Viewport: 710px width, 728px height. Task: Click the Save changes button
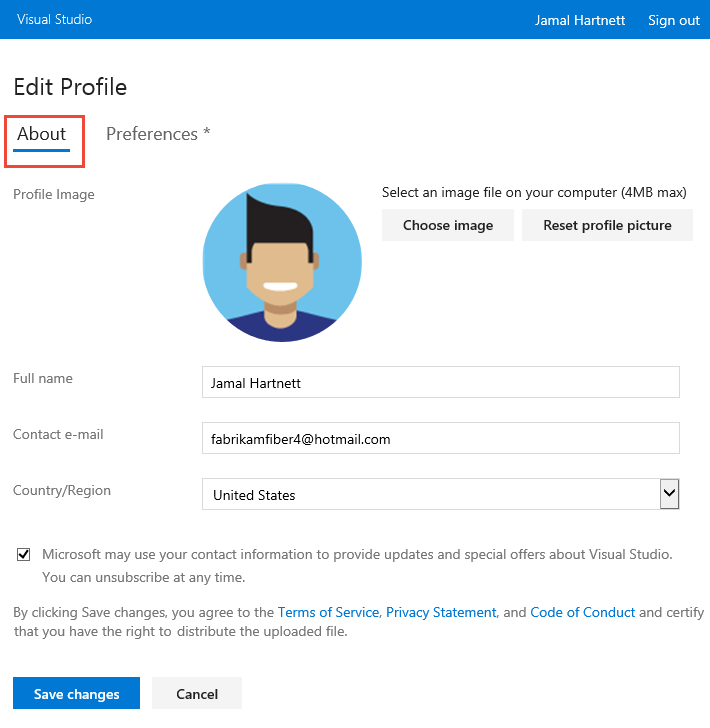[x=76, y=693]
